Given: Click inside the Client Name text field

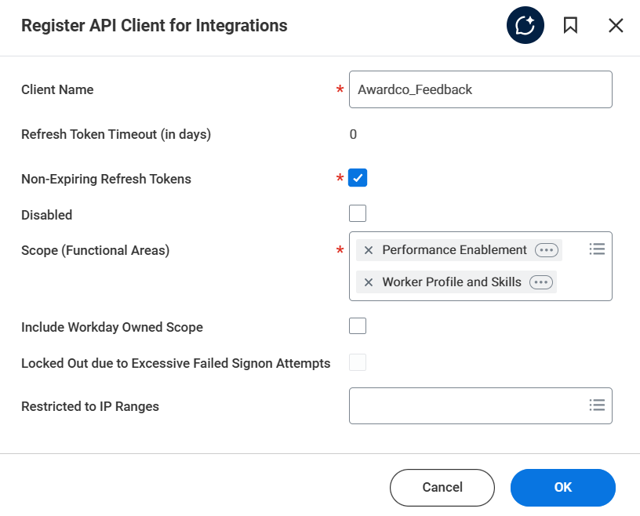Looking at the screenshot, I should pyautogui.click(x=480, y=89).
